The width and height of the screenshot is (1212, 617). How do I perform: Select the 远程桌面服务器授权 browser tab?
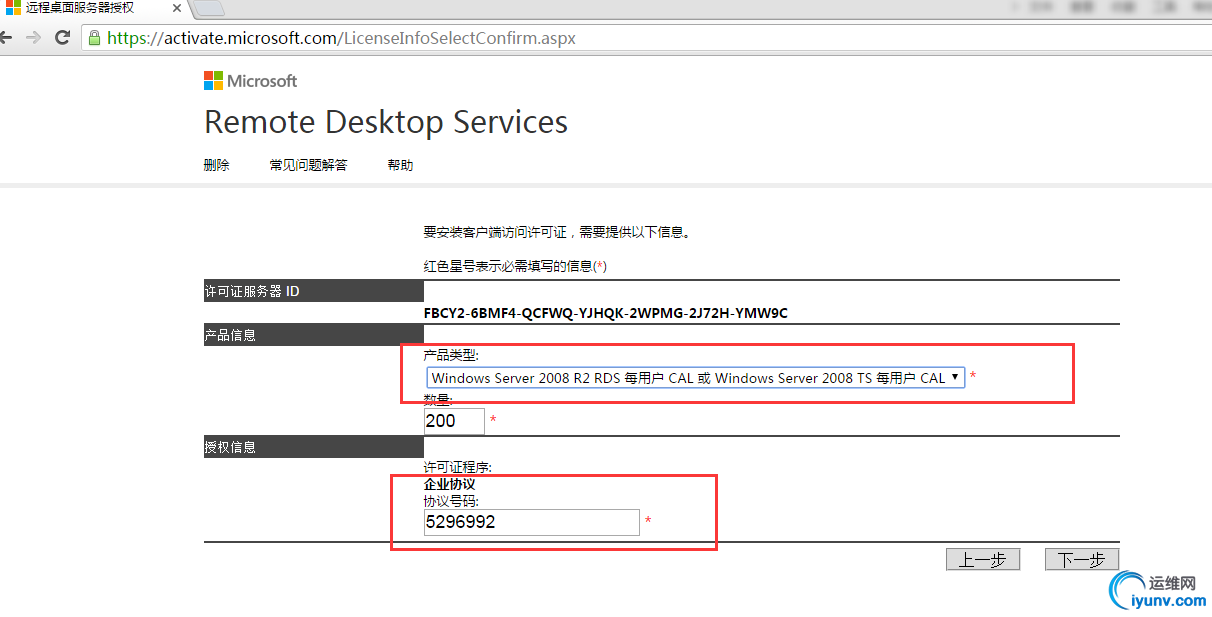(x=92, y=9)
